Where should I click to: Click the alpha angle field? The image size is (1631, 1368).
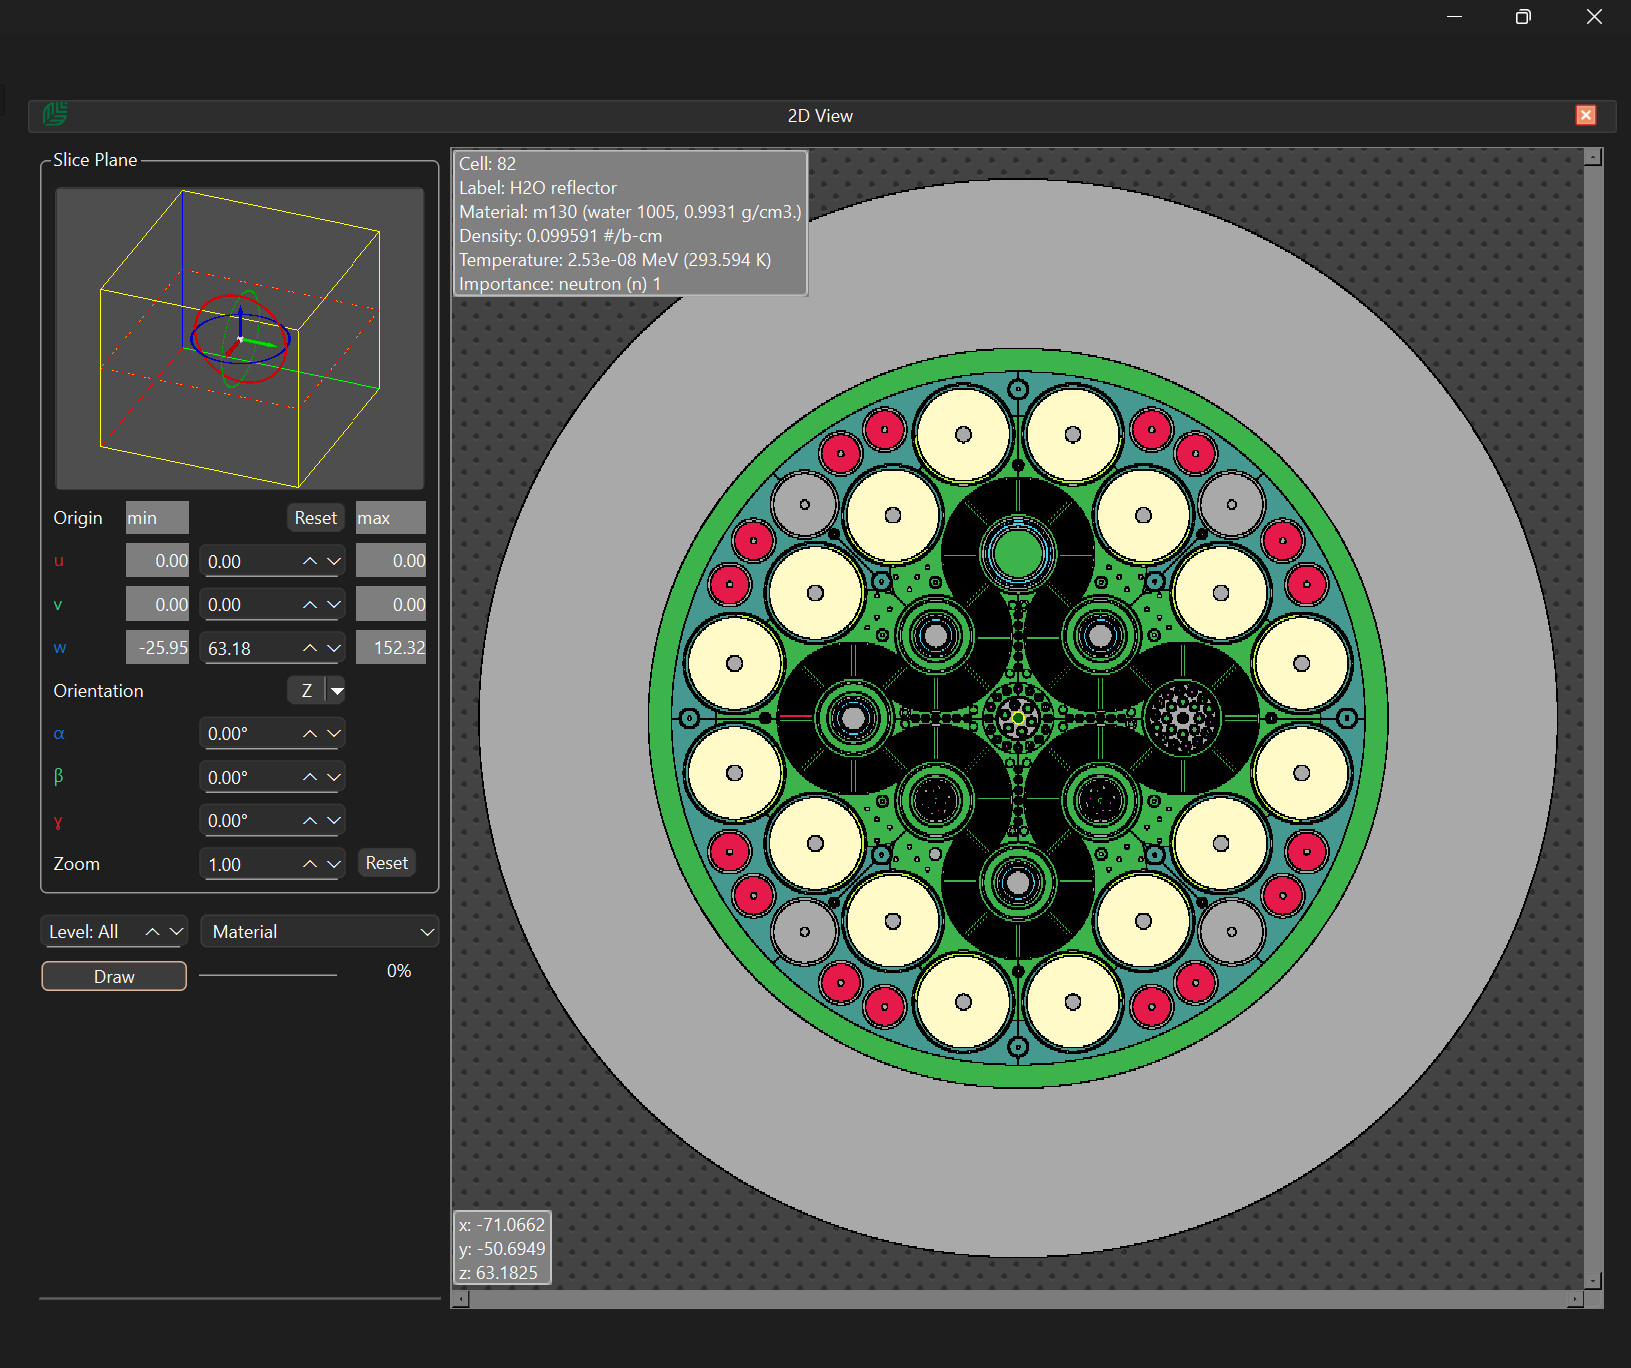[249, 734]
